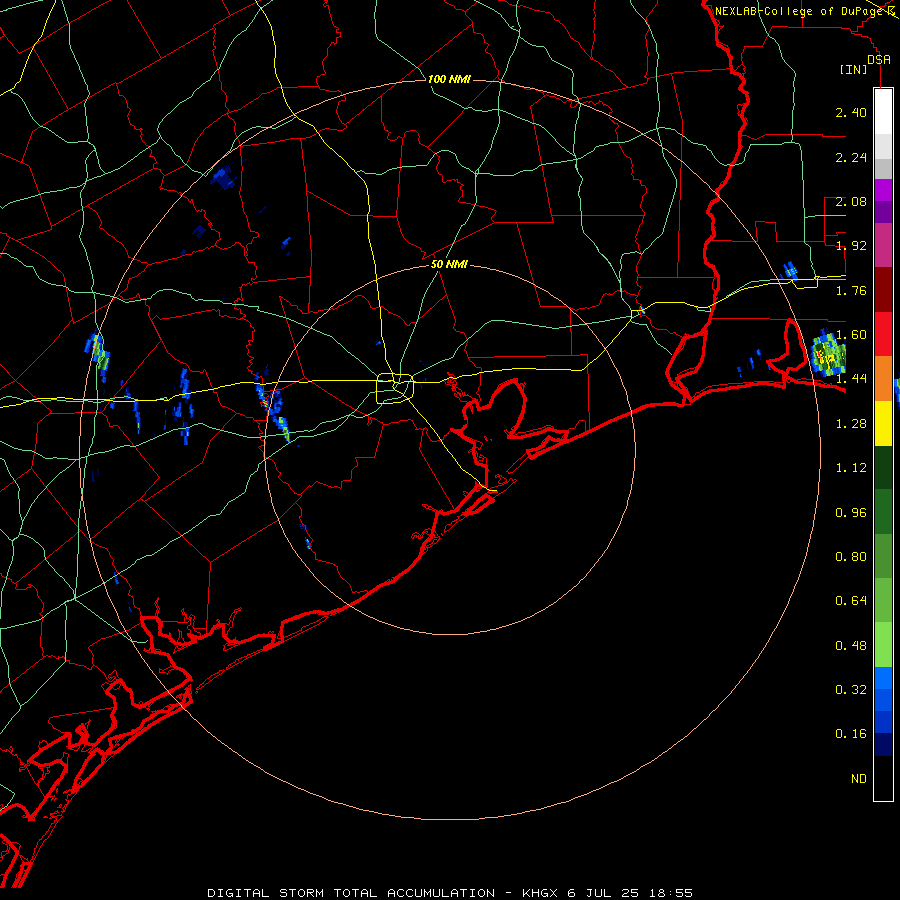The image size is (900, 900).
Task: Select the 2.40 legend value
Action: (x=851, y=112)
